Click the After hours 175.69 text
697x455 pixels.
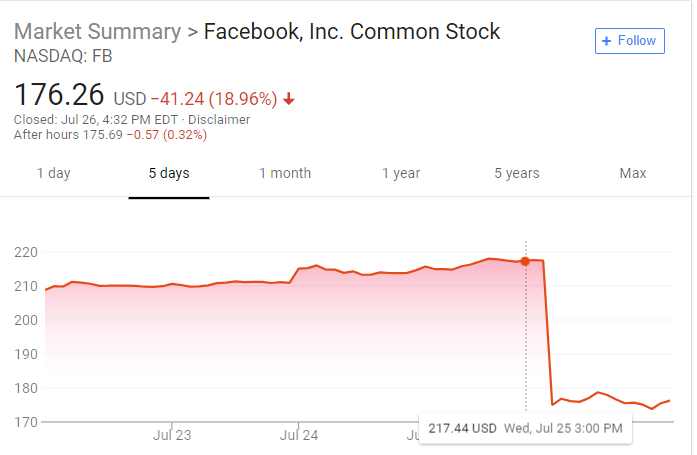(x=67, y=135)
